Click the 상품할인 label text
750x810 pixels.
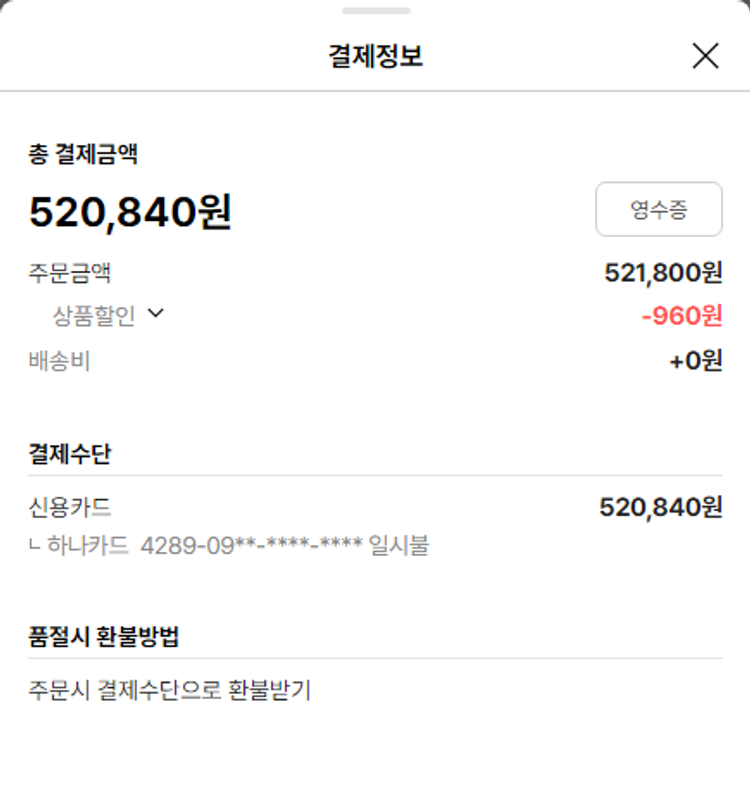pos(94,316)
